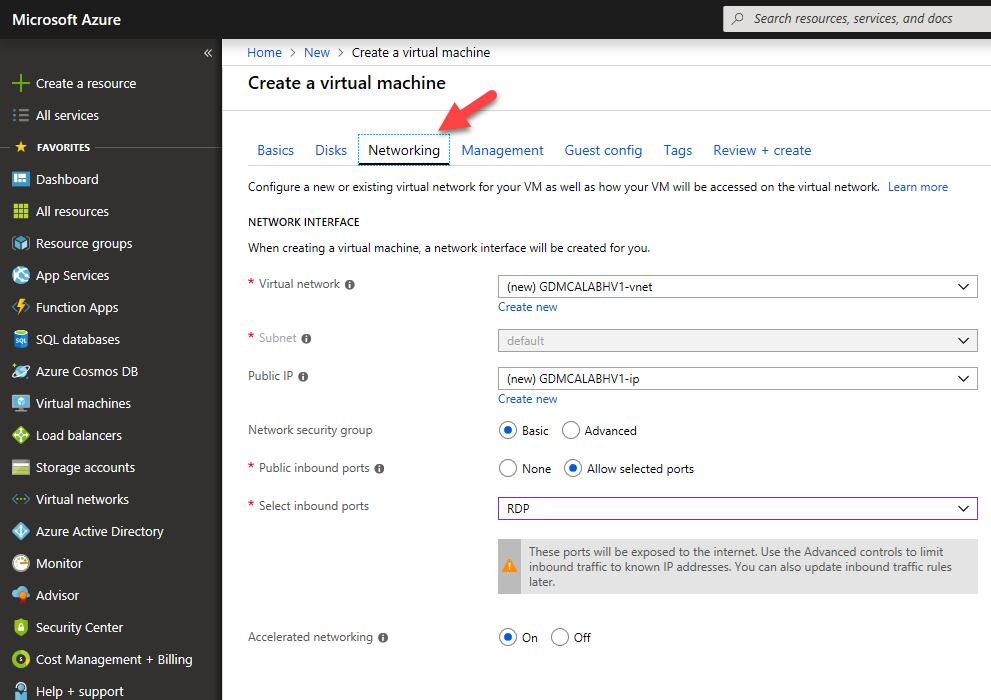This screenshot has height=700, width=991.
Task: Click the Accelerated networking info icon
Action: [383, 638]
